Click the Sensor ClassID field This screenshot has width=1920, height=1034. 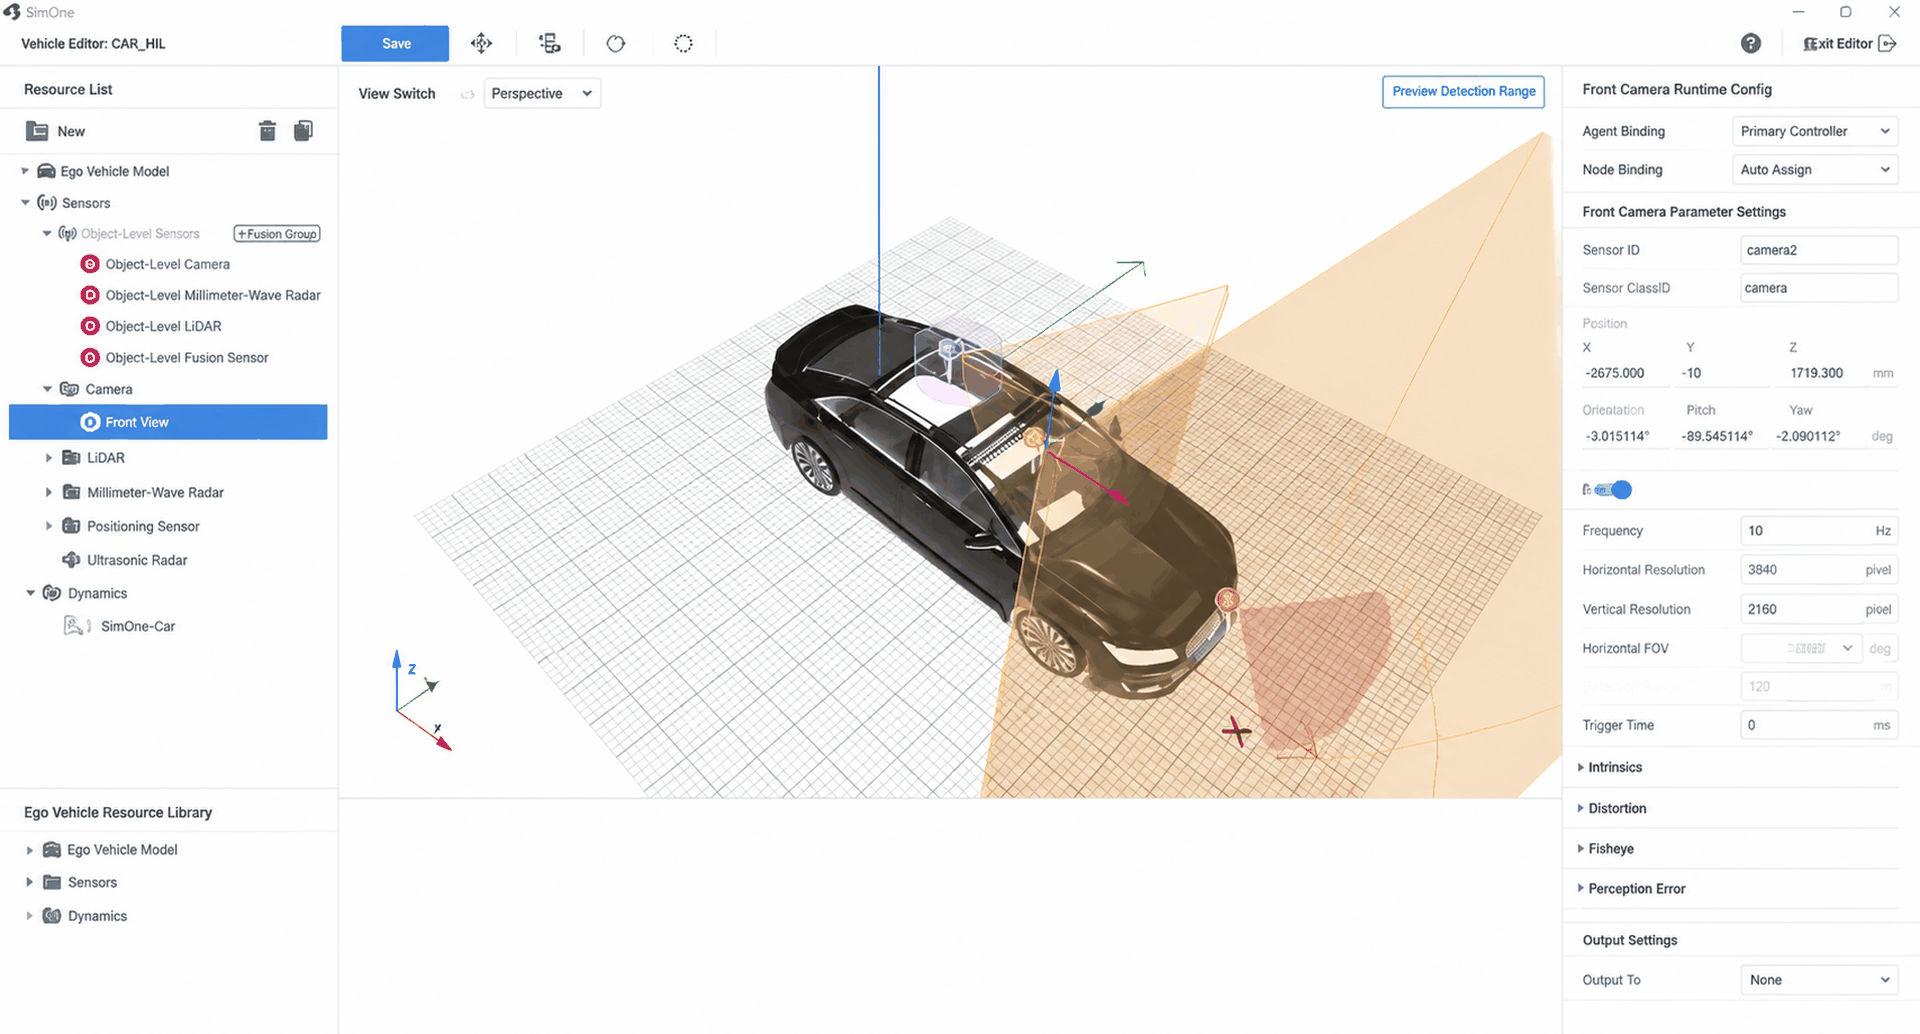tap(1819, 288)
